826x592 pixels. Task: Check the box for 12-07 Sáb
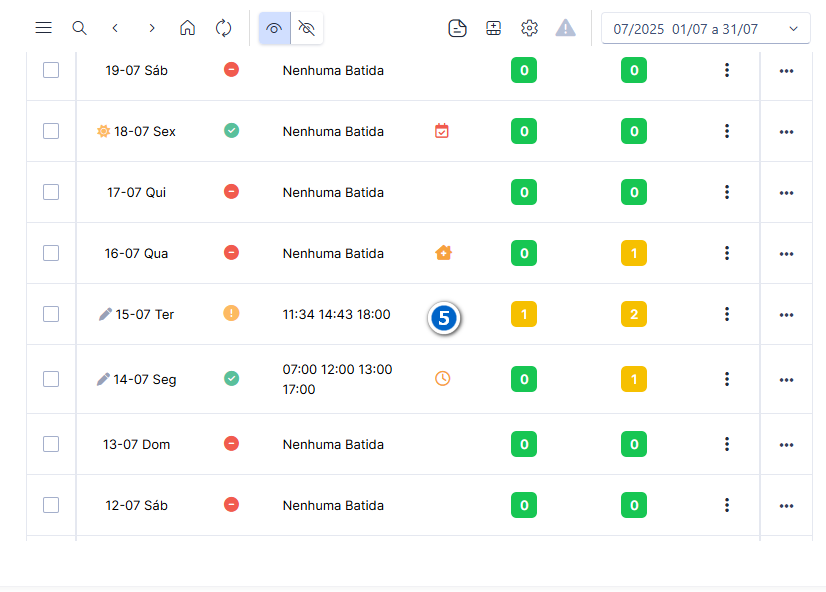click(51, 505)
